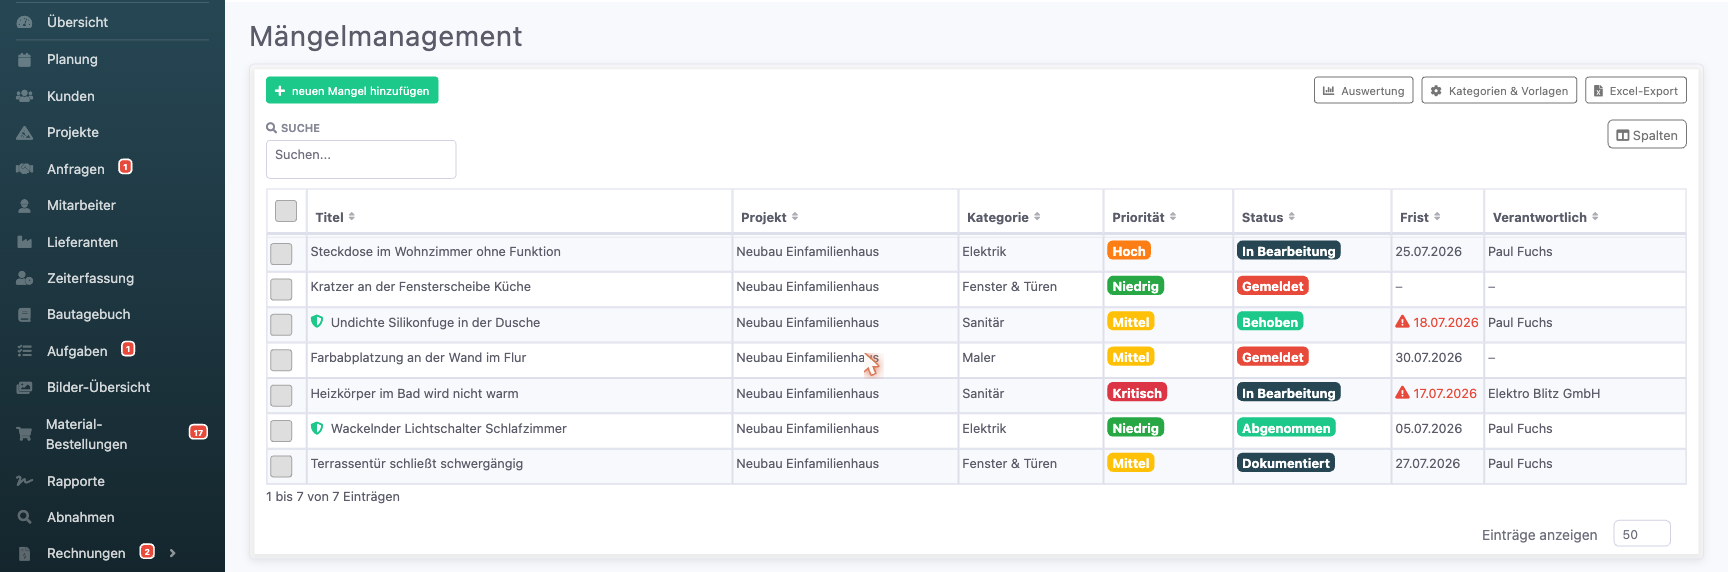Go to Anfragen menu item
This screenshot has height=572, width=1728.
point(75,169)
